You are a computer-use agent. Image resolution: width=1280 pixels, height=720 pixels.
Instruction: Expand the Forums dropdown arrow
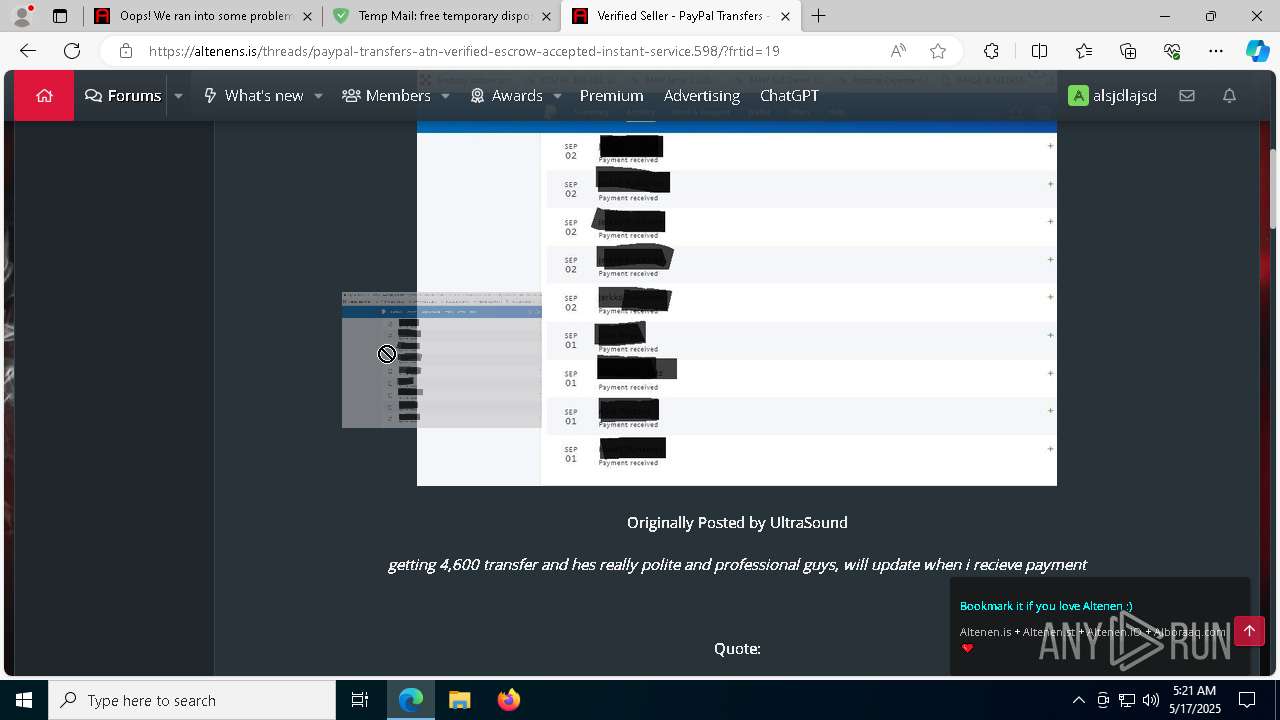178,96
